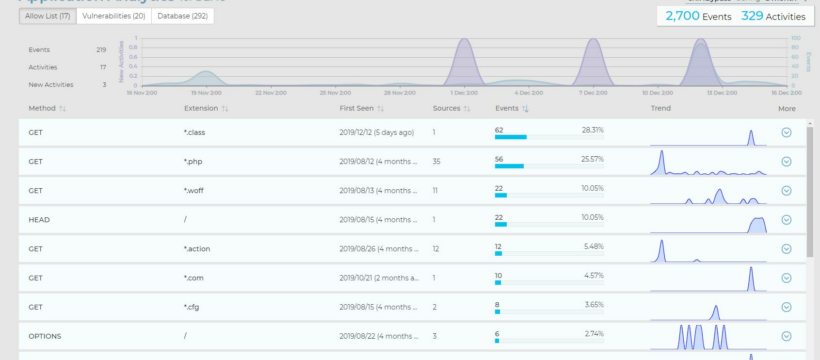820x360 pixels.
Task: Click the *.class trend sparkline
Action: (x=709, y=137)
